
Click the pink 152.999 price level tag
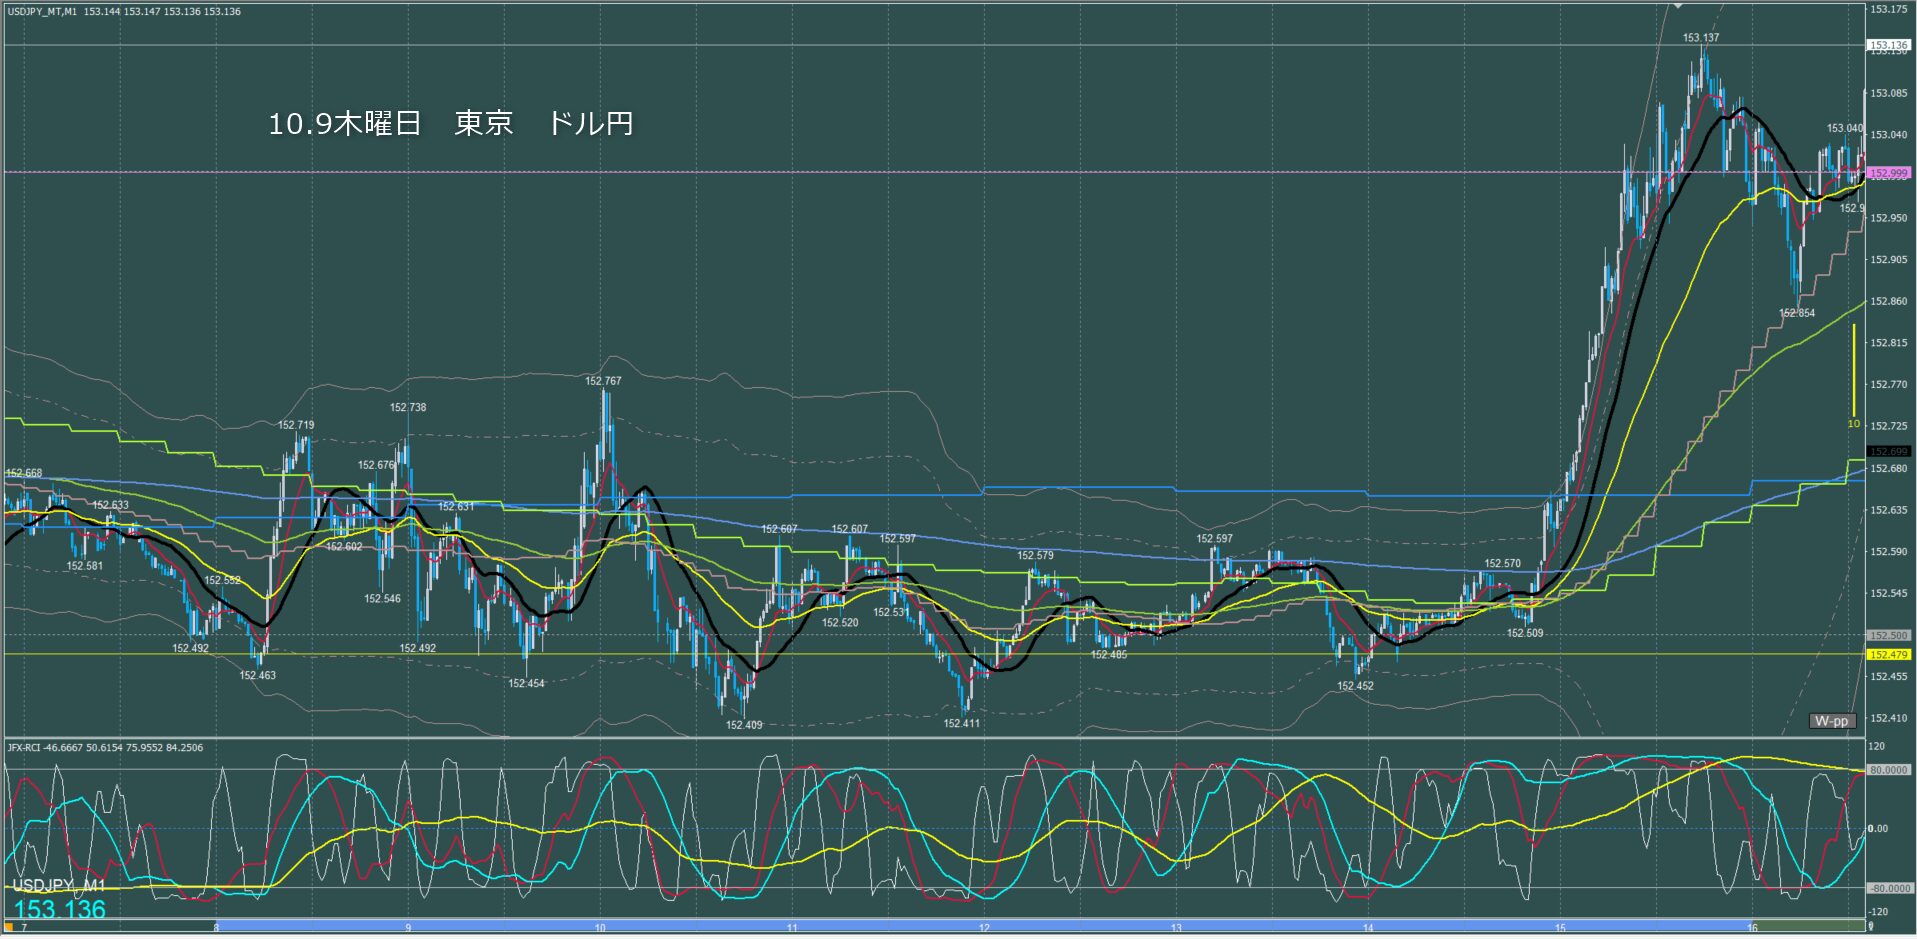[x=1888, y=173]
